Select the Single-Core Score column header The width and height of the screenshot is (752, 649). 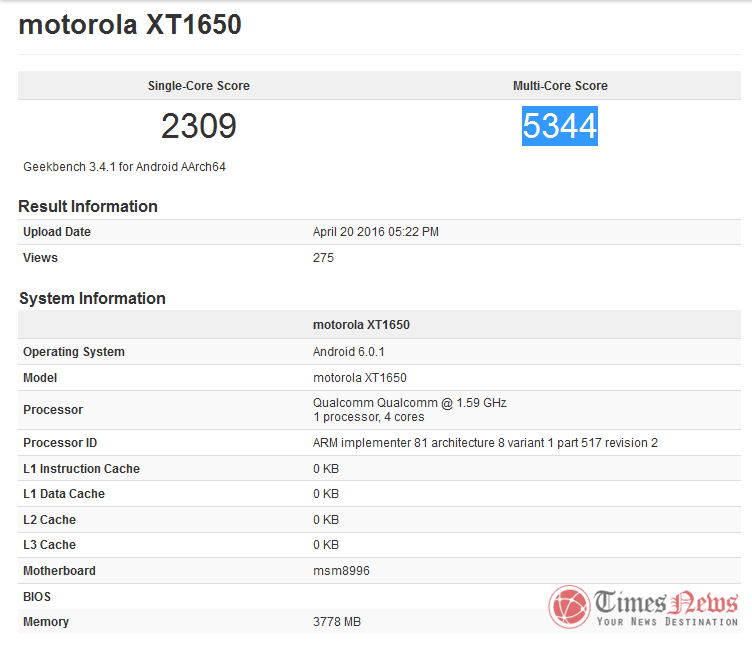(x=198, y=86)
